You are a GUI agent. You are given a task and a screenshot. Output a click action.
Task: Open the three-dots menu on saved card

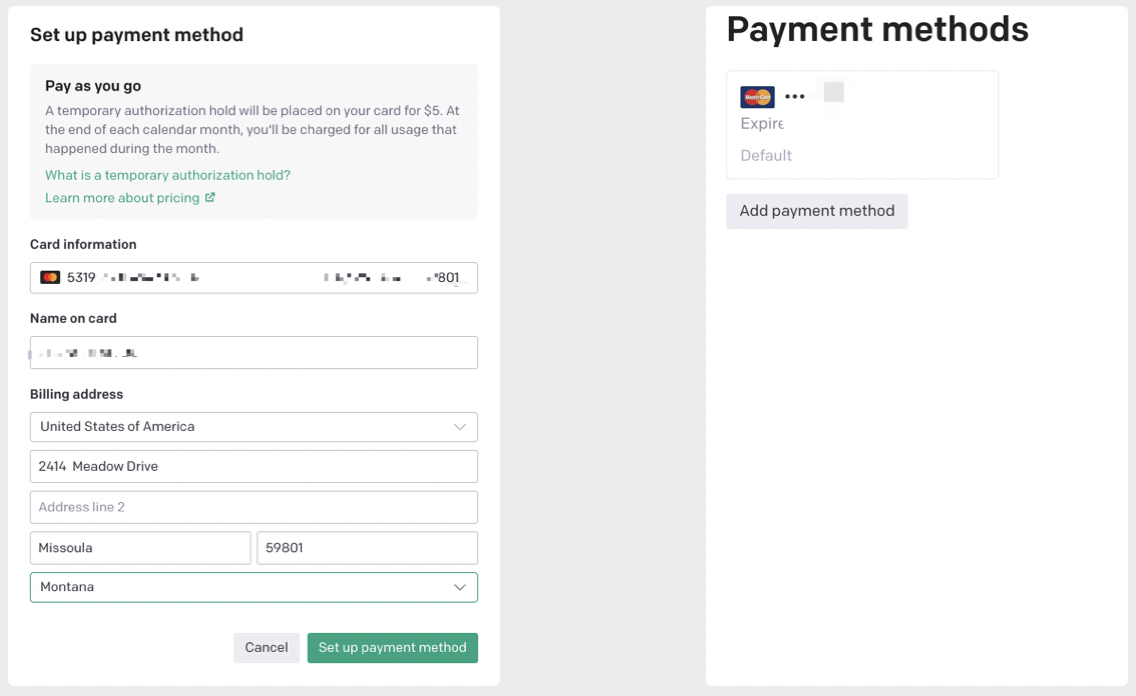click(795, 97)
